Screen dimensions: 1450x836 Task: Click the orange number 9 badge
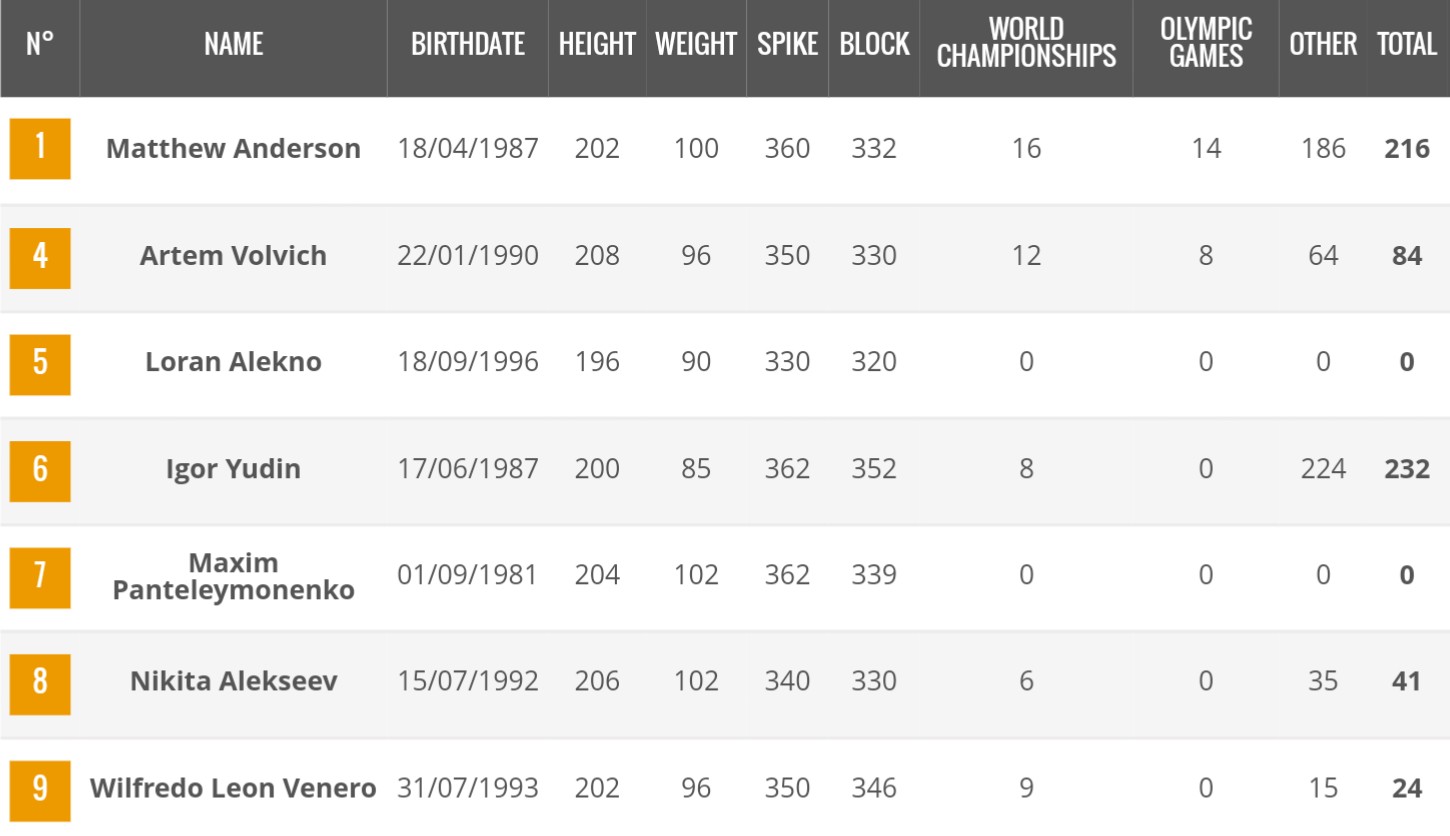(40, 791)
